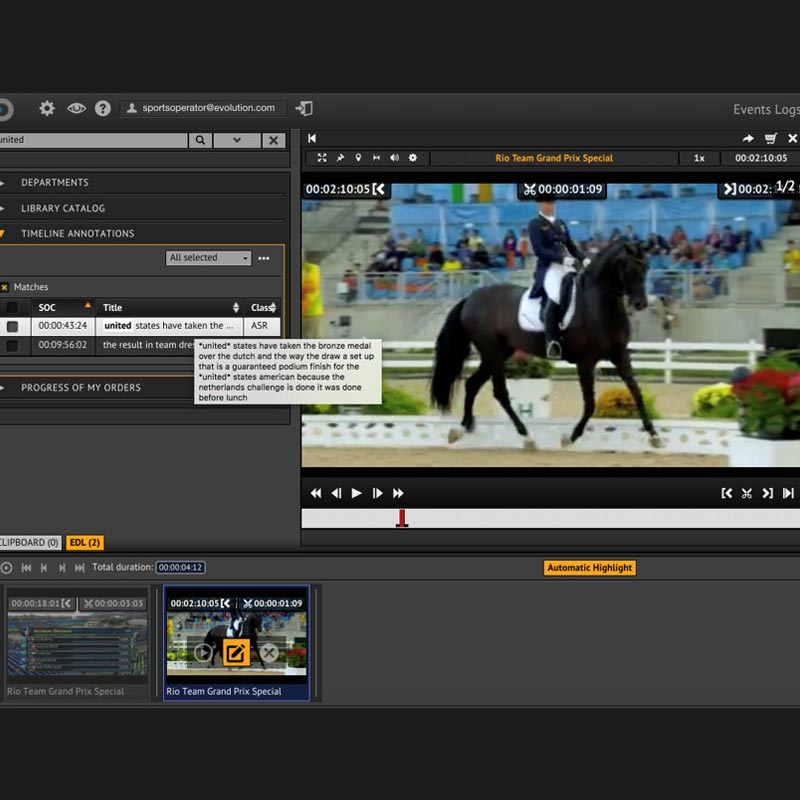The height and width of the screenshot is (800, 800).
Task: Uncheck the Matches checkbox
Action: pos(5,287)
